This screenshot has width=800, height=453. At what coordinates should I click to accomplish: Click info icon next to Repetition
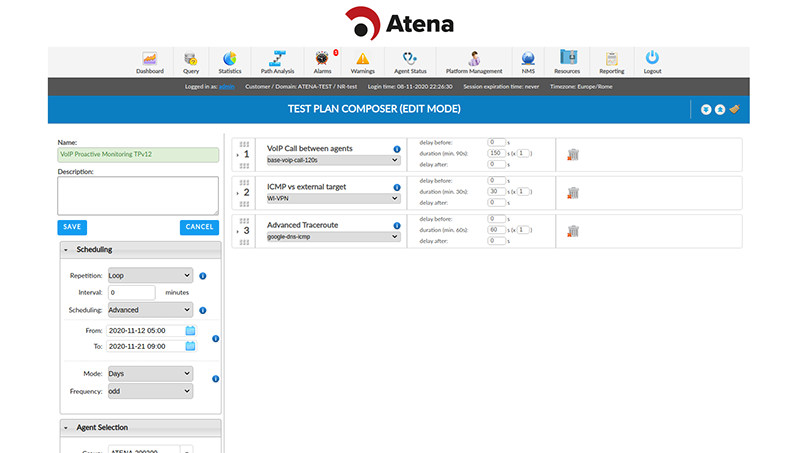[202, 275]
